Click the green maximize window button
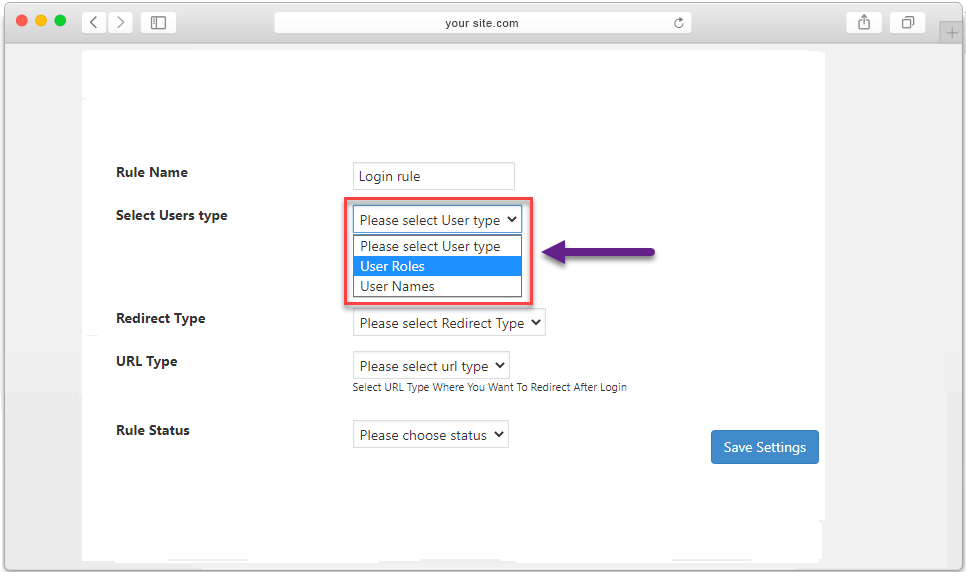Image resolution: width=966 pixels, height=572 pixels. point(60,20)
